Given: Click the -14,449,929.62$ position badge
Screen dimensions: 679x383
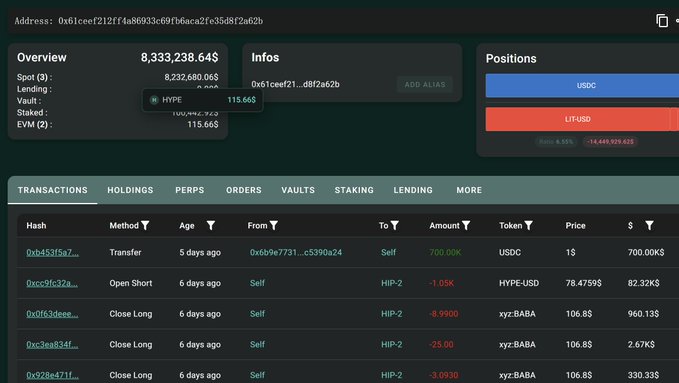Looking at the screenshot, I should click(610, 142).
